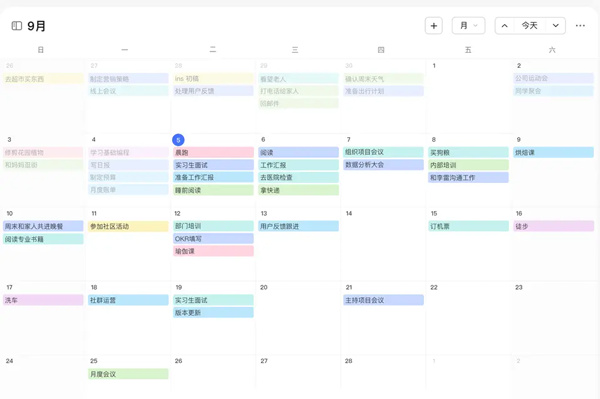Open the 部门培训 event
The height and width of the screenshot is (399, 600).
click(213, 226)
